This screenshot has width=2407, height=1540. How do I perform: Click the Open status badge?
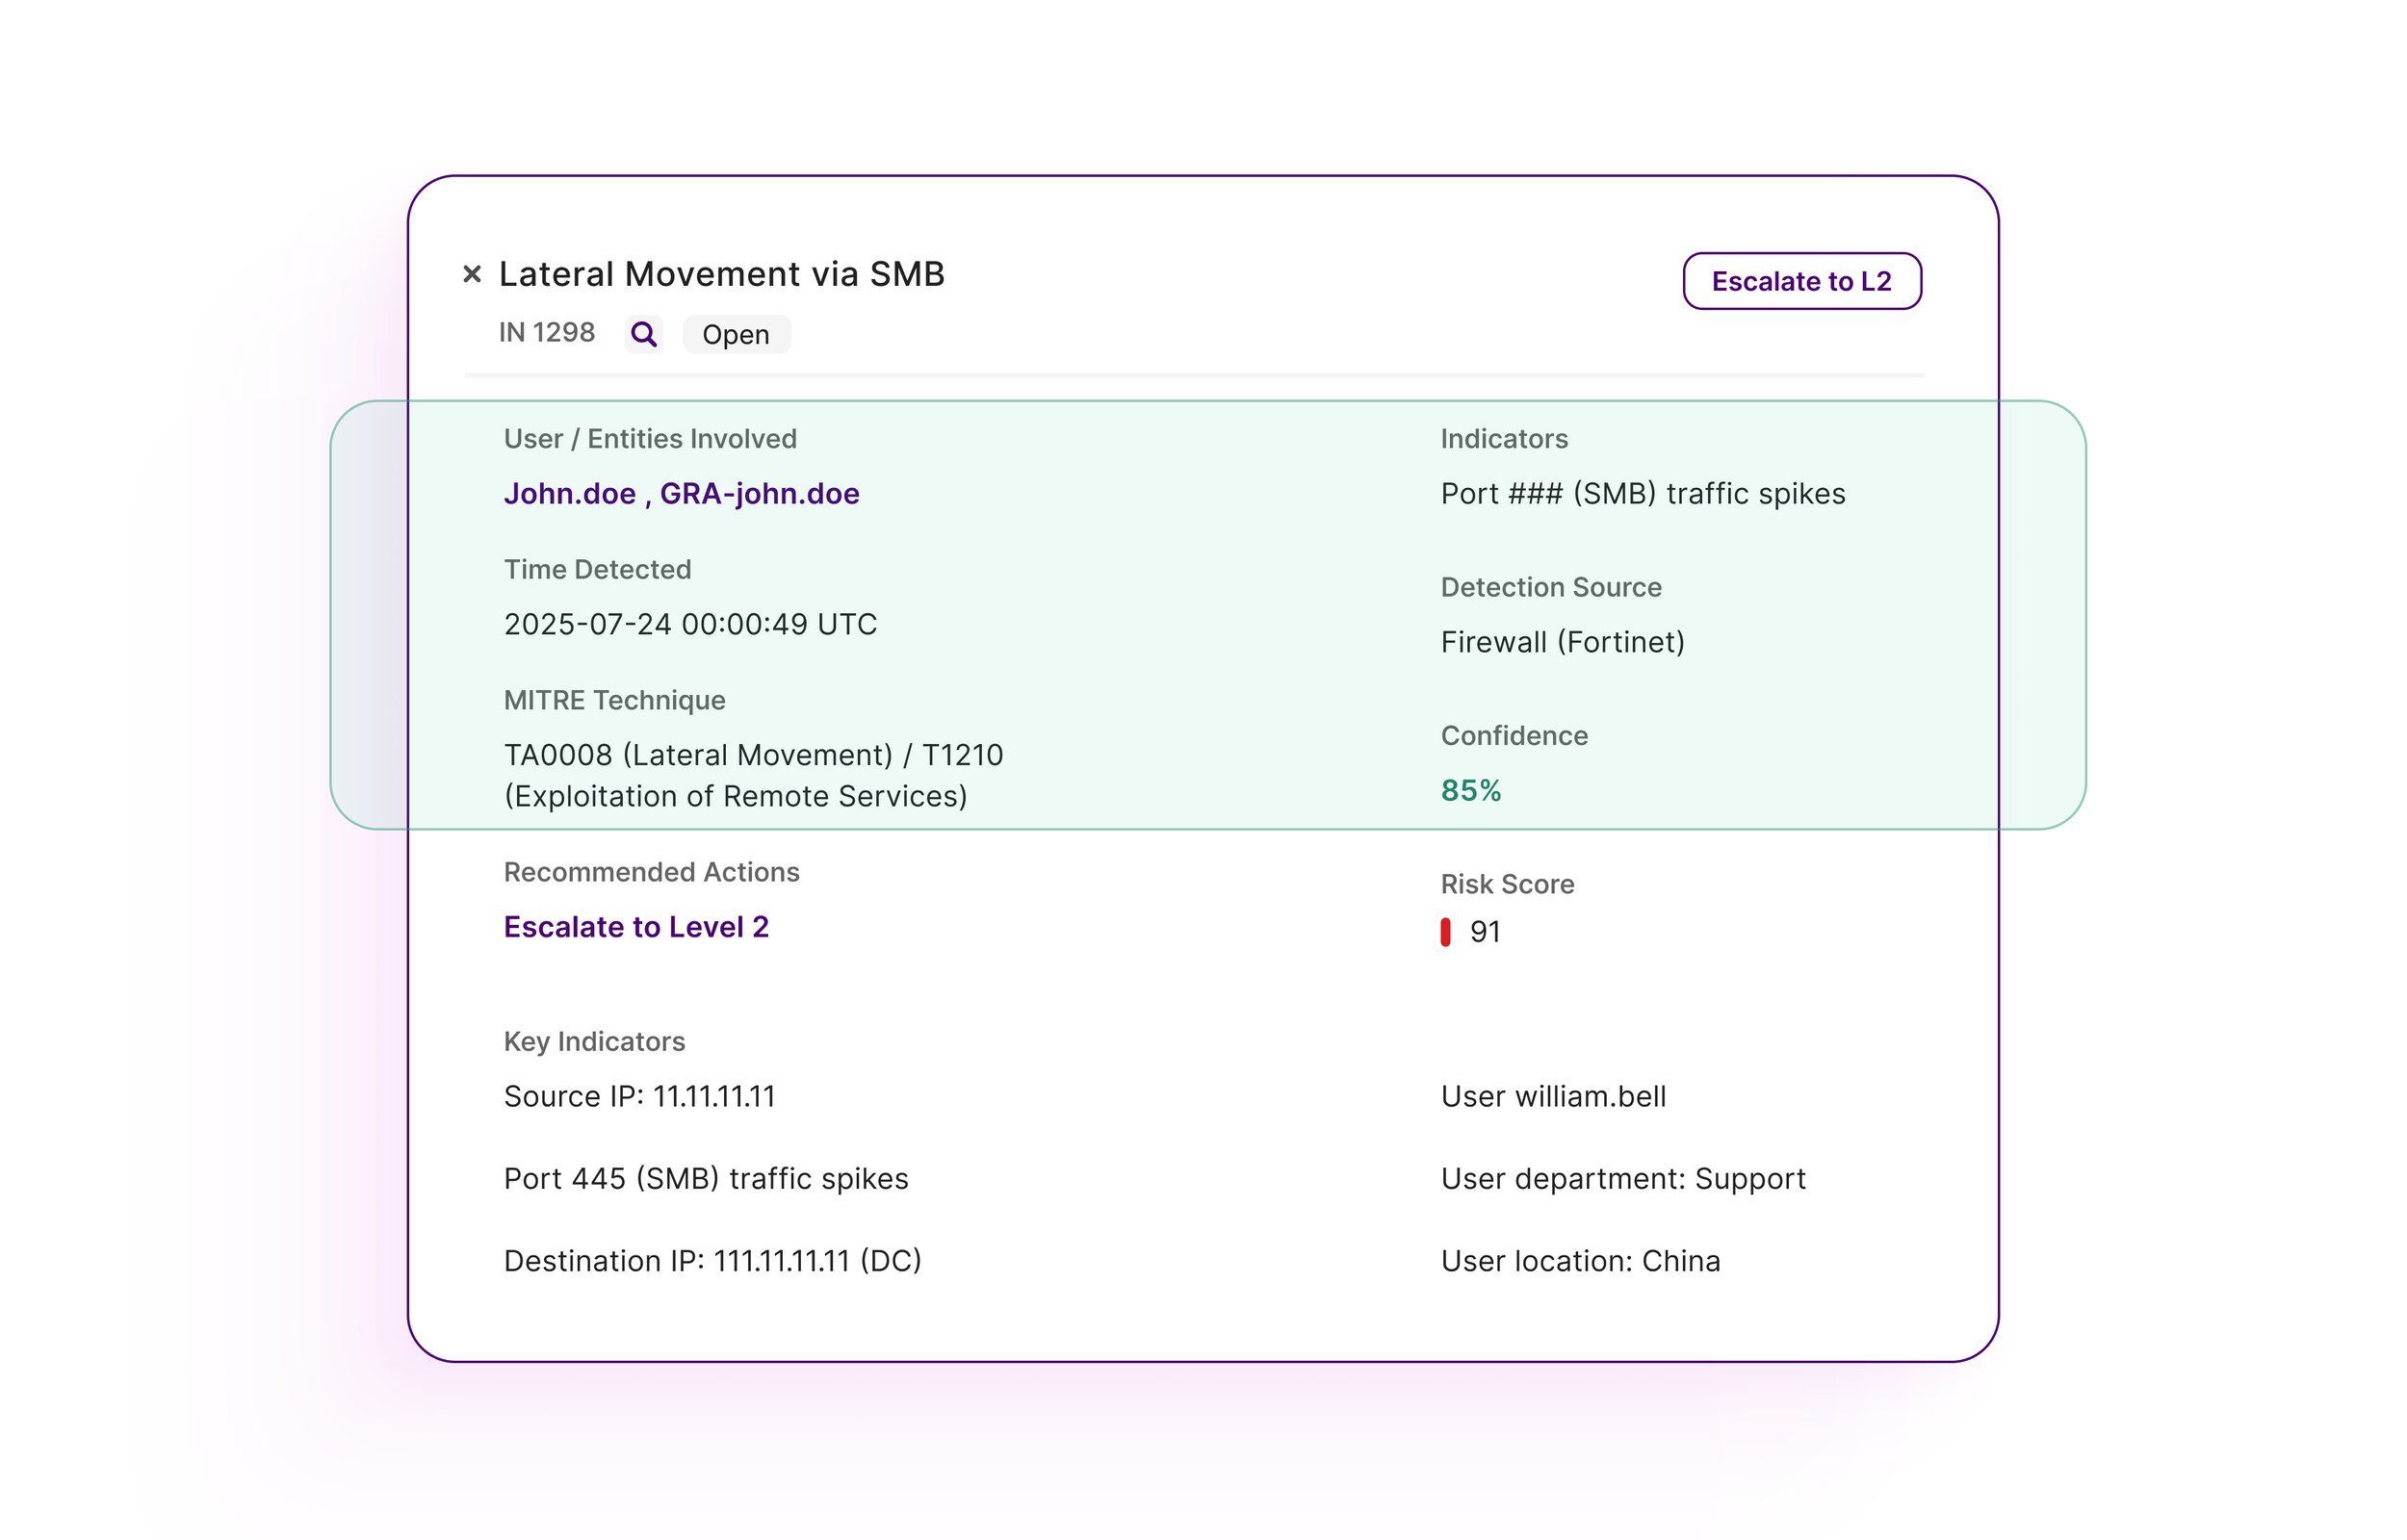pos(736,334)
